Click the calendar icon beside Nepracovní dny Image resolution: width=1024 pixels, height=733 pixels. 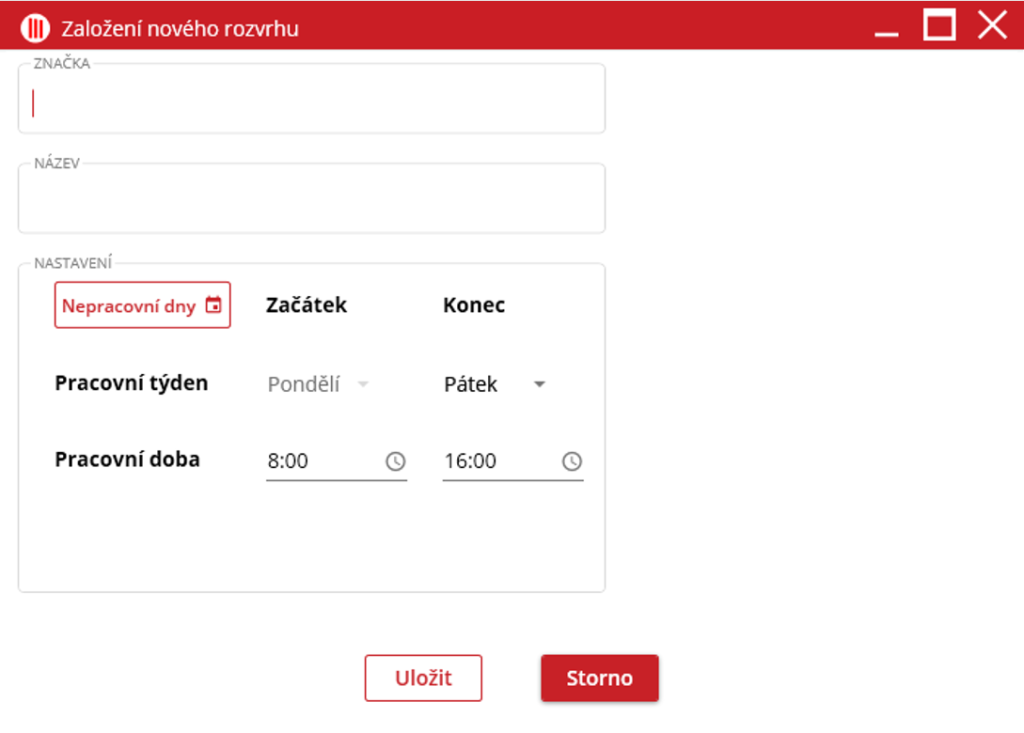(x=213, y=306)
